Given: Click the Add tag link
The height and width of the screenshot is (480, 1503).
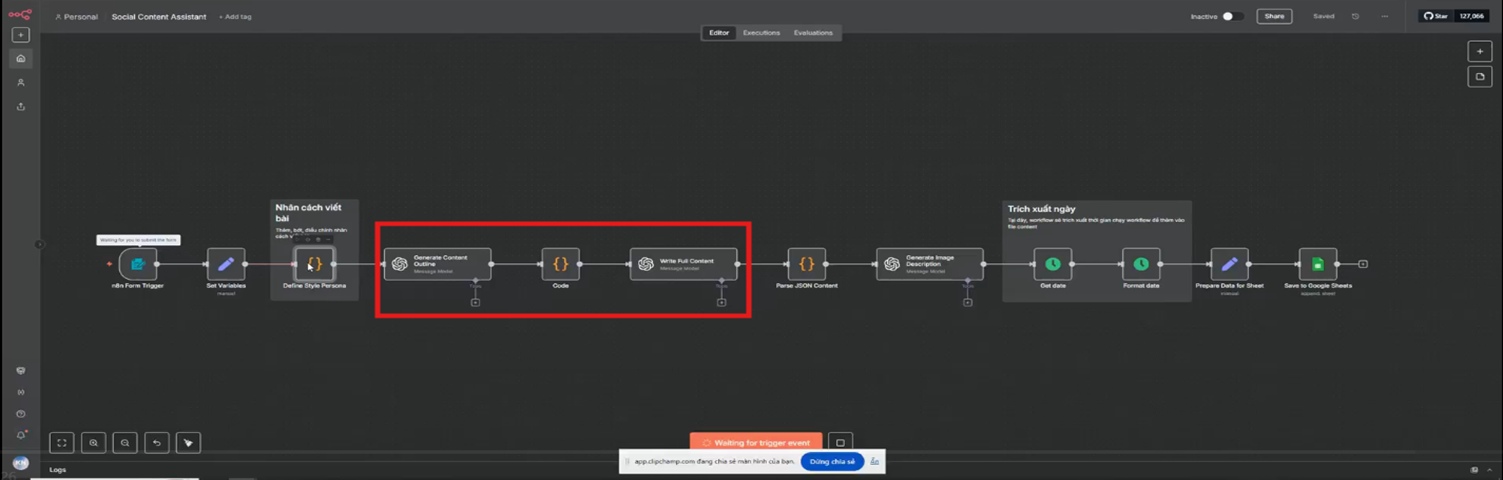Looking at the screenshot, I should pos(235,17).
